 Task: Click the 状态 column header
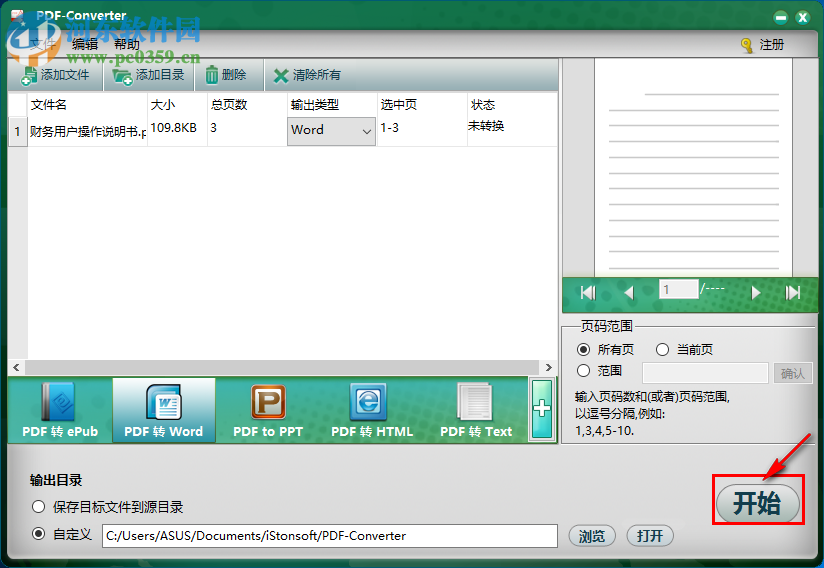click(512, 105)
